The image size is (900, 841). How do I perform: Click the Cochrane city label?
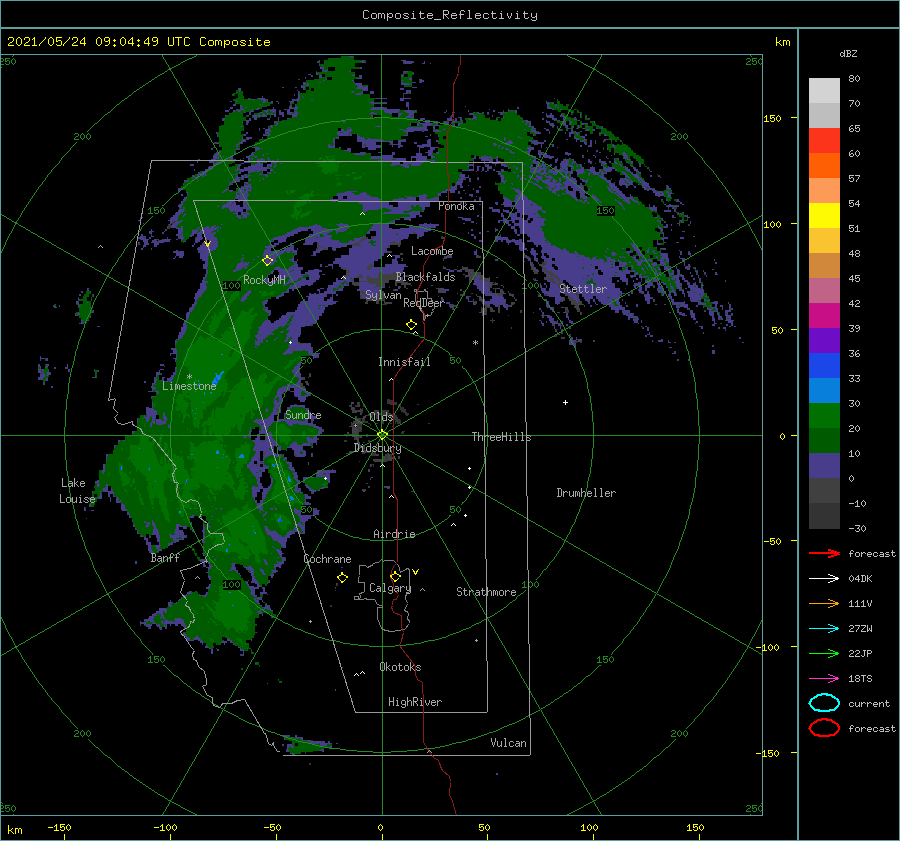[327, 559]
